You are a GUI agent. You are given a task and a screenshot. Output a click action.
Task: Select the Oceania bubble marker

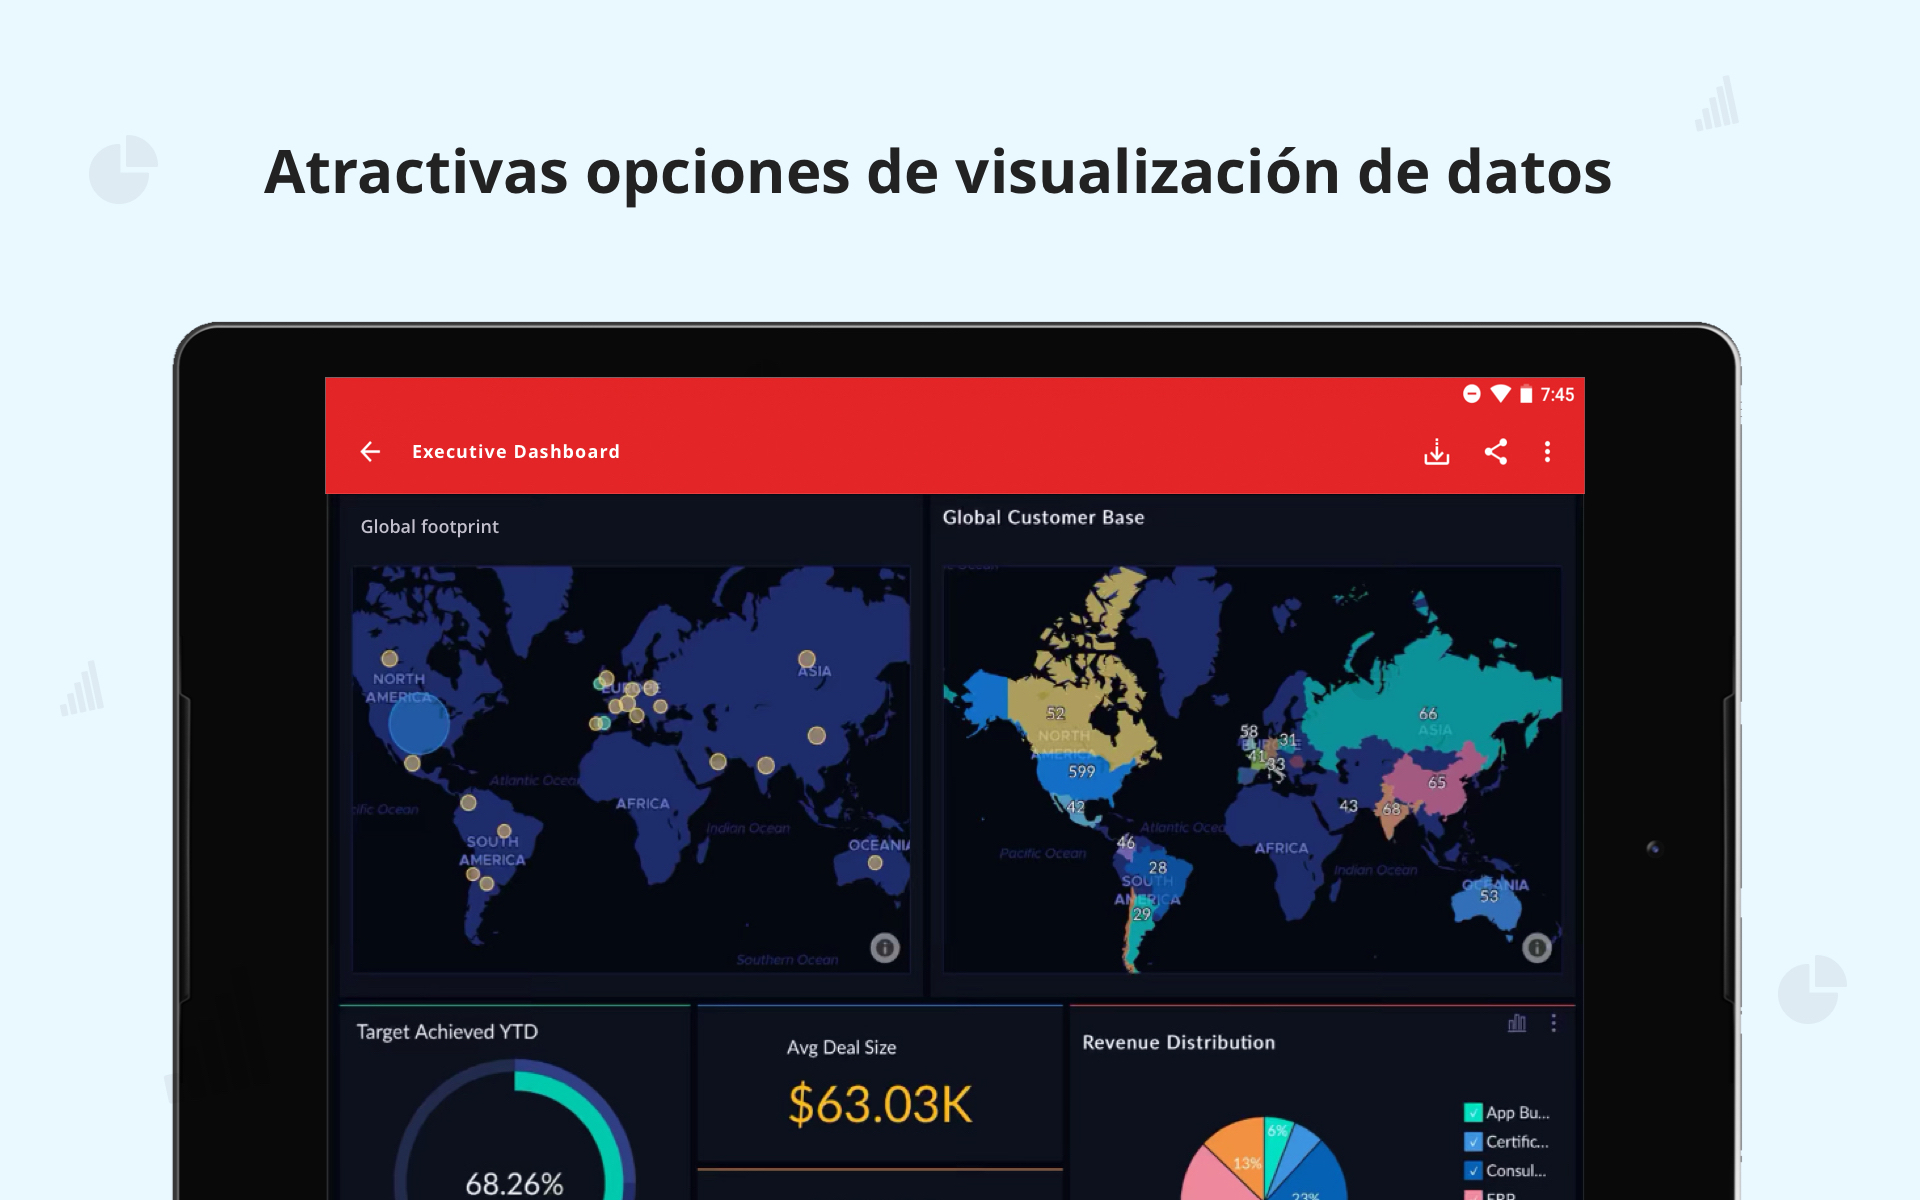pyautogui.click(x=875, y=863)
